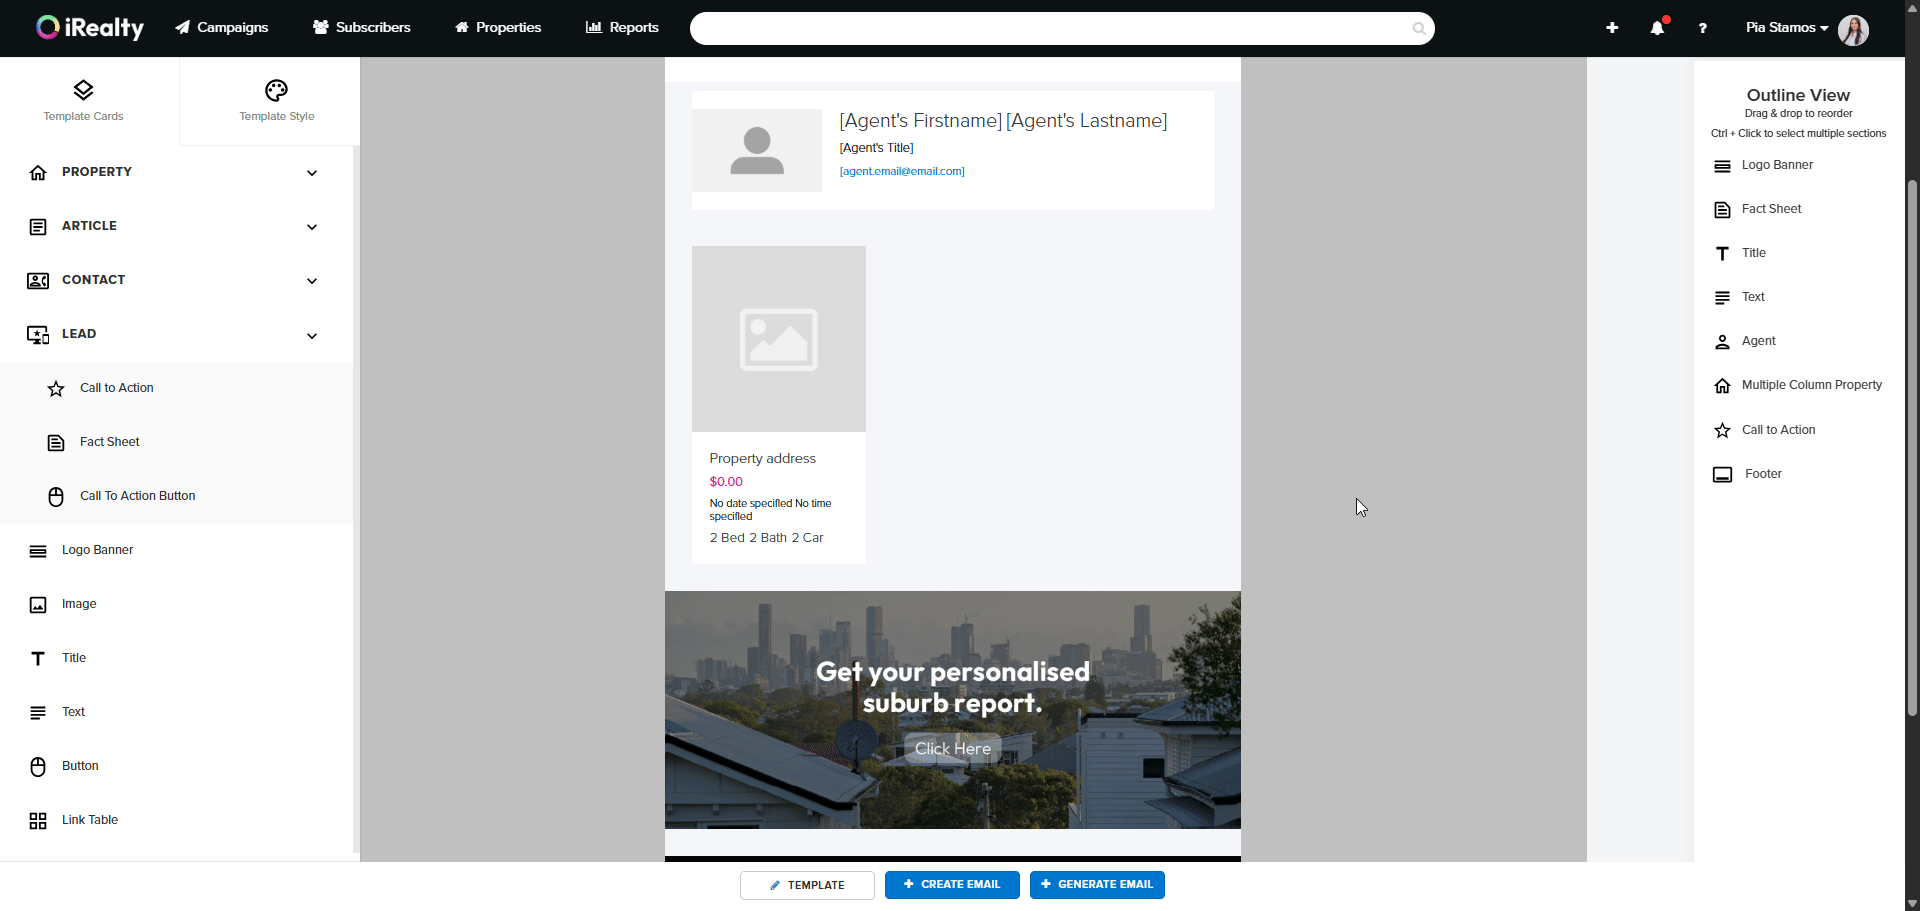The image size is (1920, 911).
Task: Click the top search input field
Action: (x=1050, y=28)
